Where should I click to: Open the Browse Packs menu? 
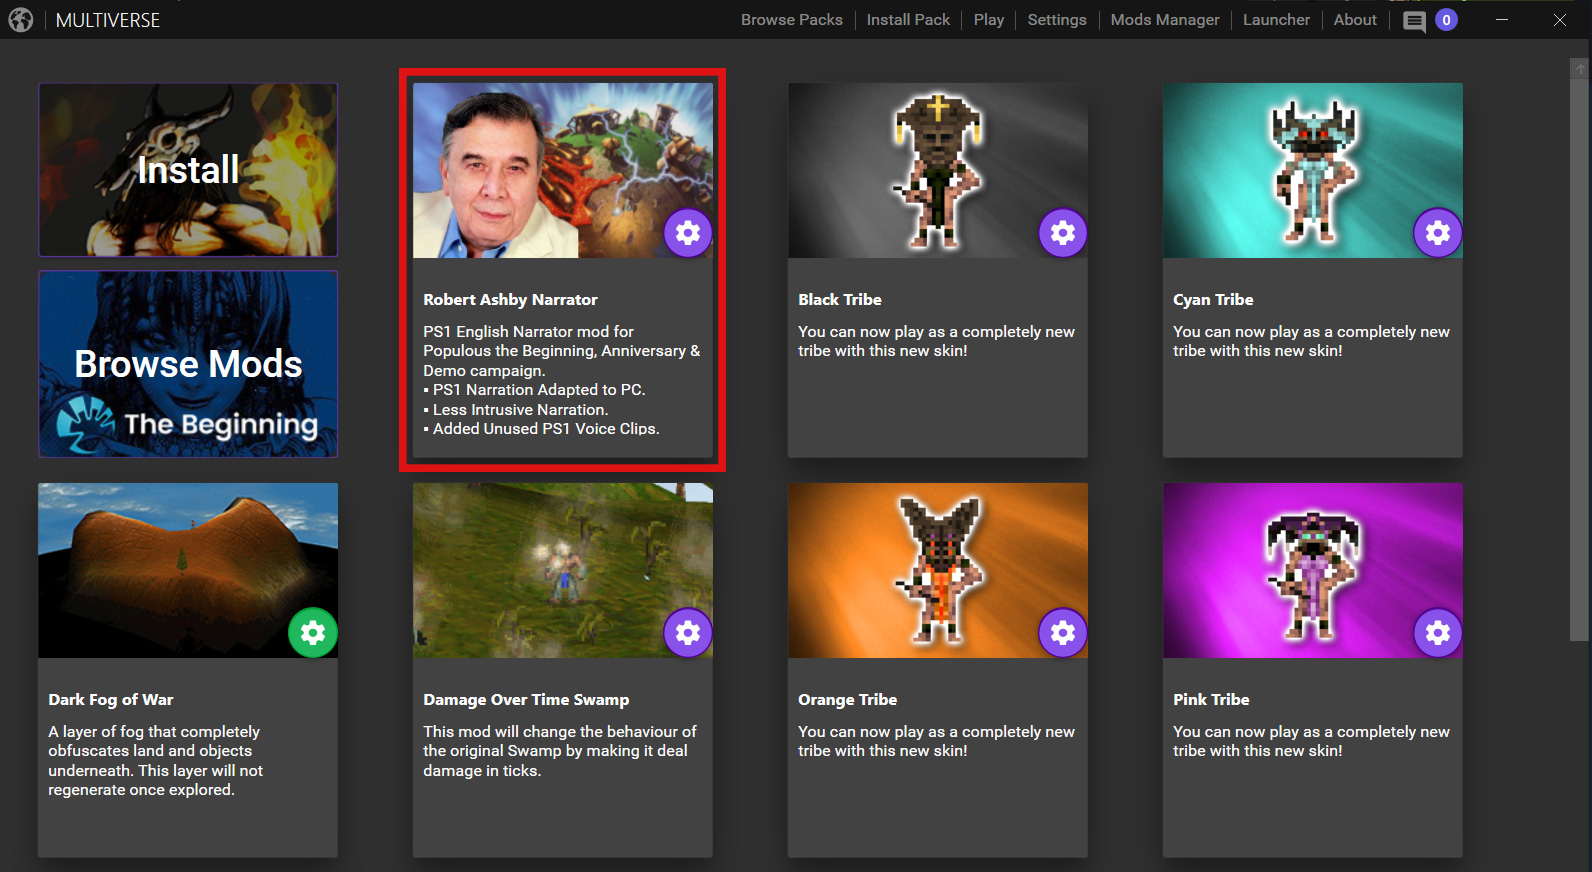click(792, 20)
